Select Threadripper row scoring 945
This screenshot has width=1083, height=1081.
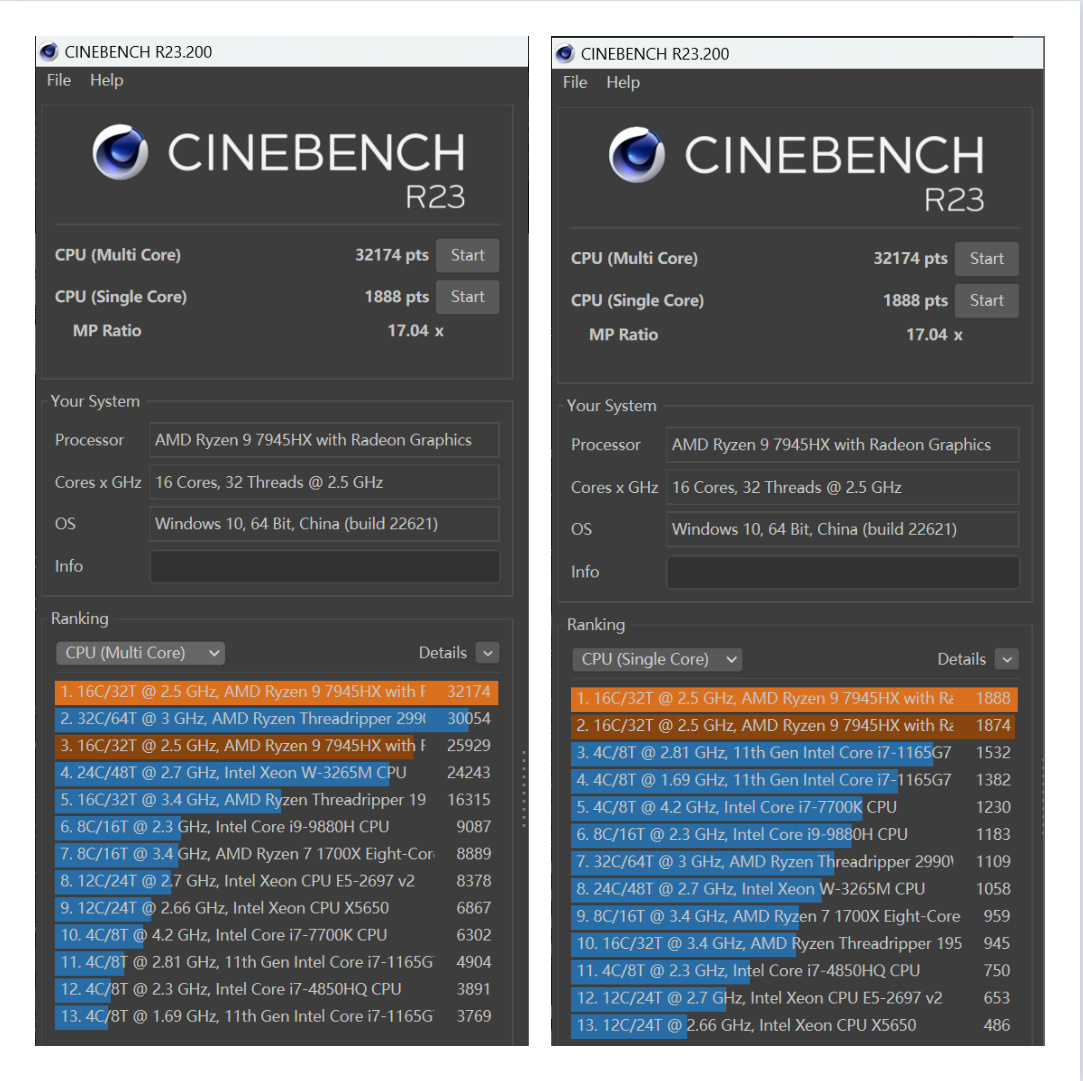coord(794,944)
